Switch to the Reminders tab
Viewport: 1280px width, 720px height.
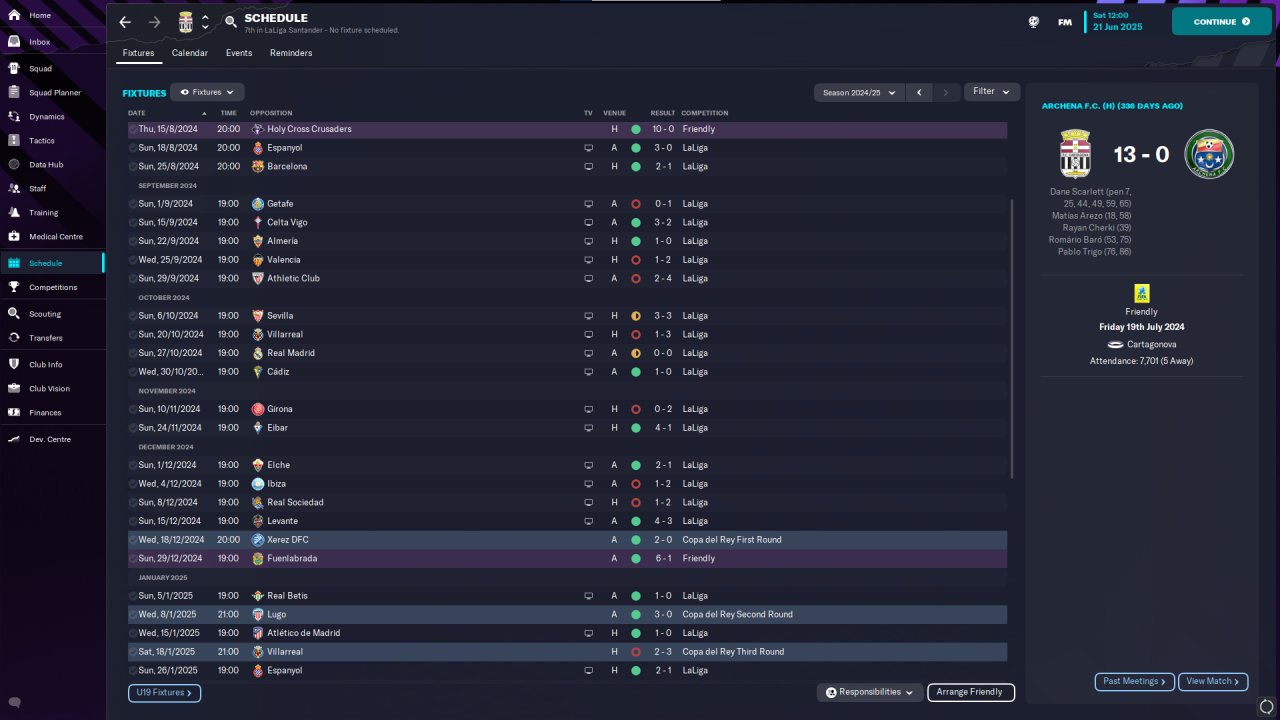click(x=291, y=53)
